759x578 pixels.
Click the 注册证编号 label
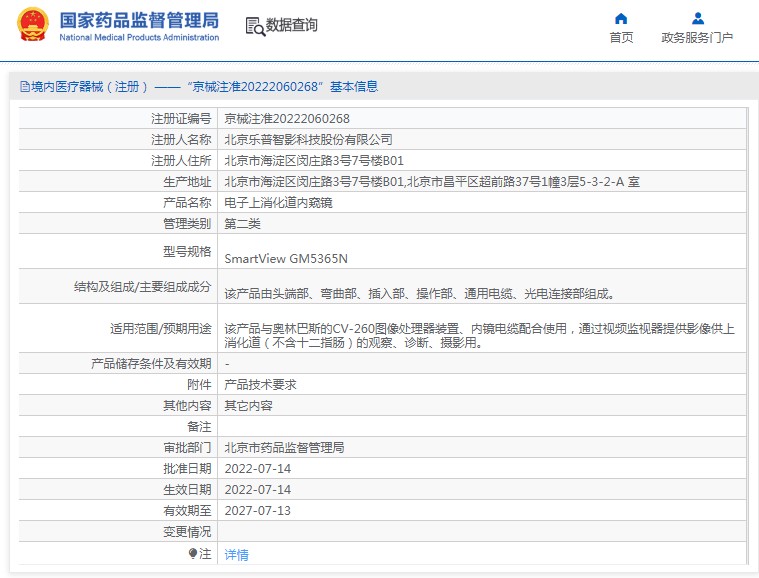181,119
